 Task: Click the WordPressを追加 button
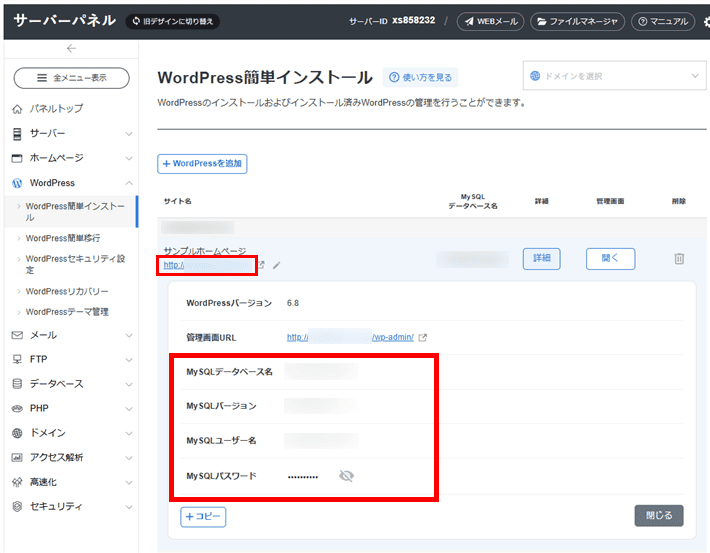[x=202, y=163]
